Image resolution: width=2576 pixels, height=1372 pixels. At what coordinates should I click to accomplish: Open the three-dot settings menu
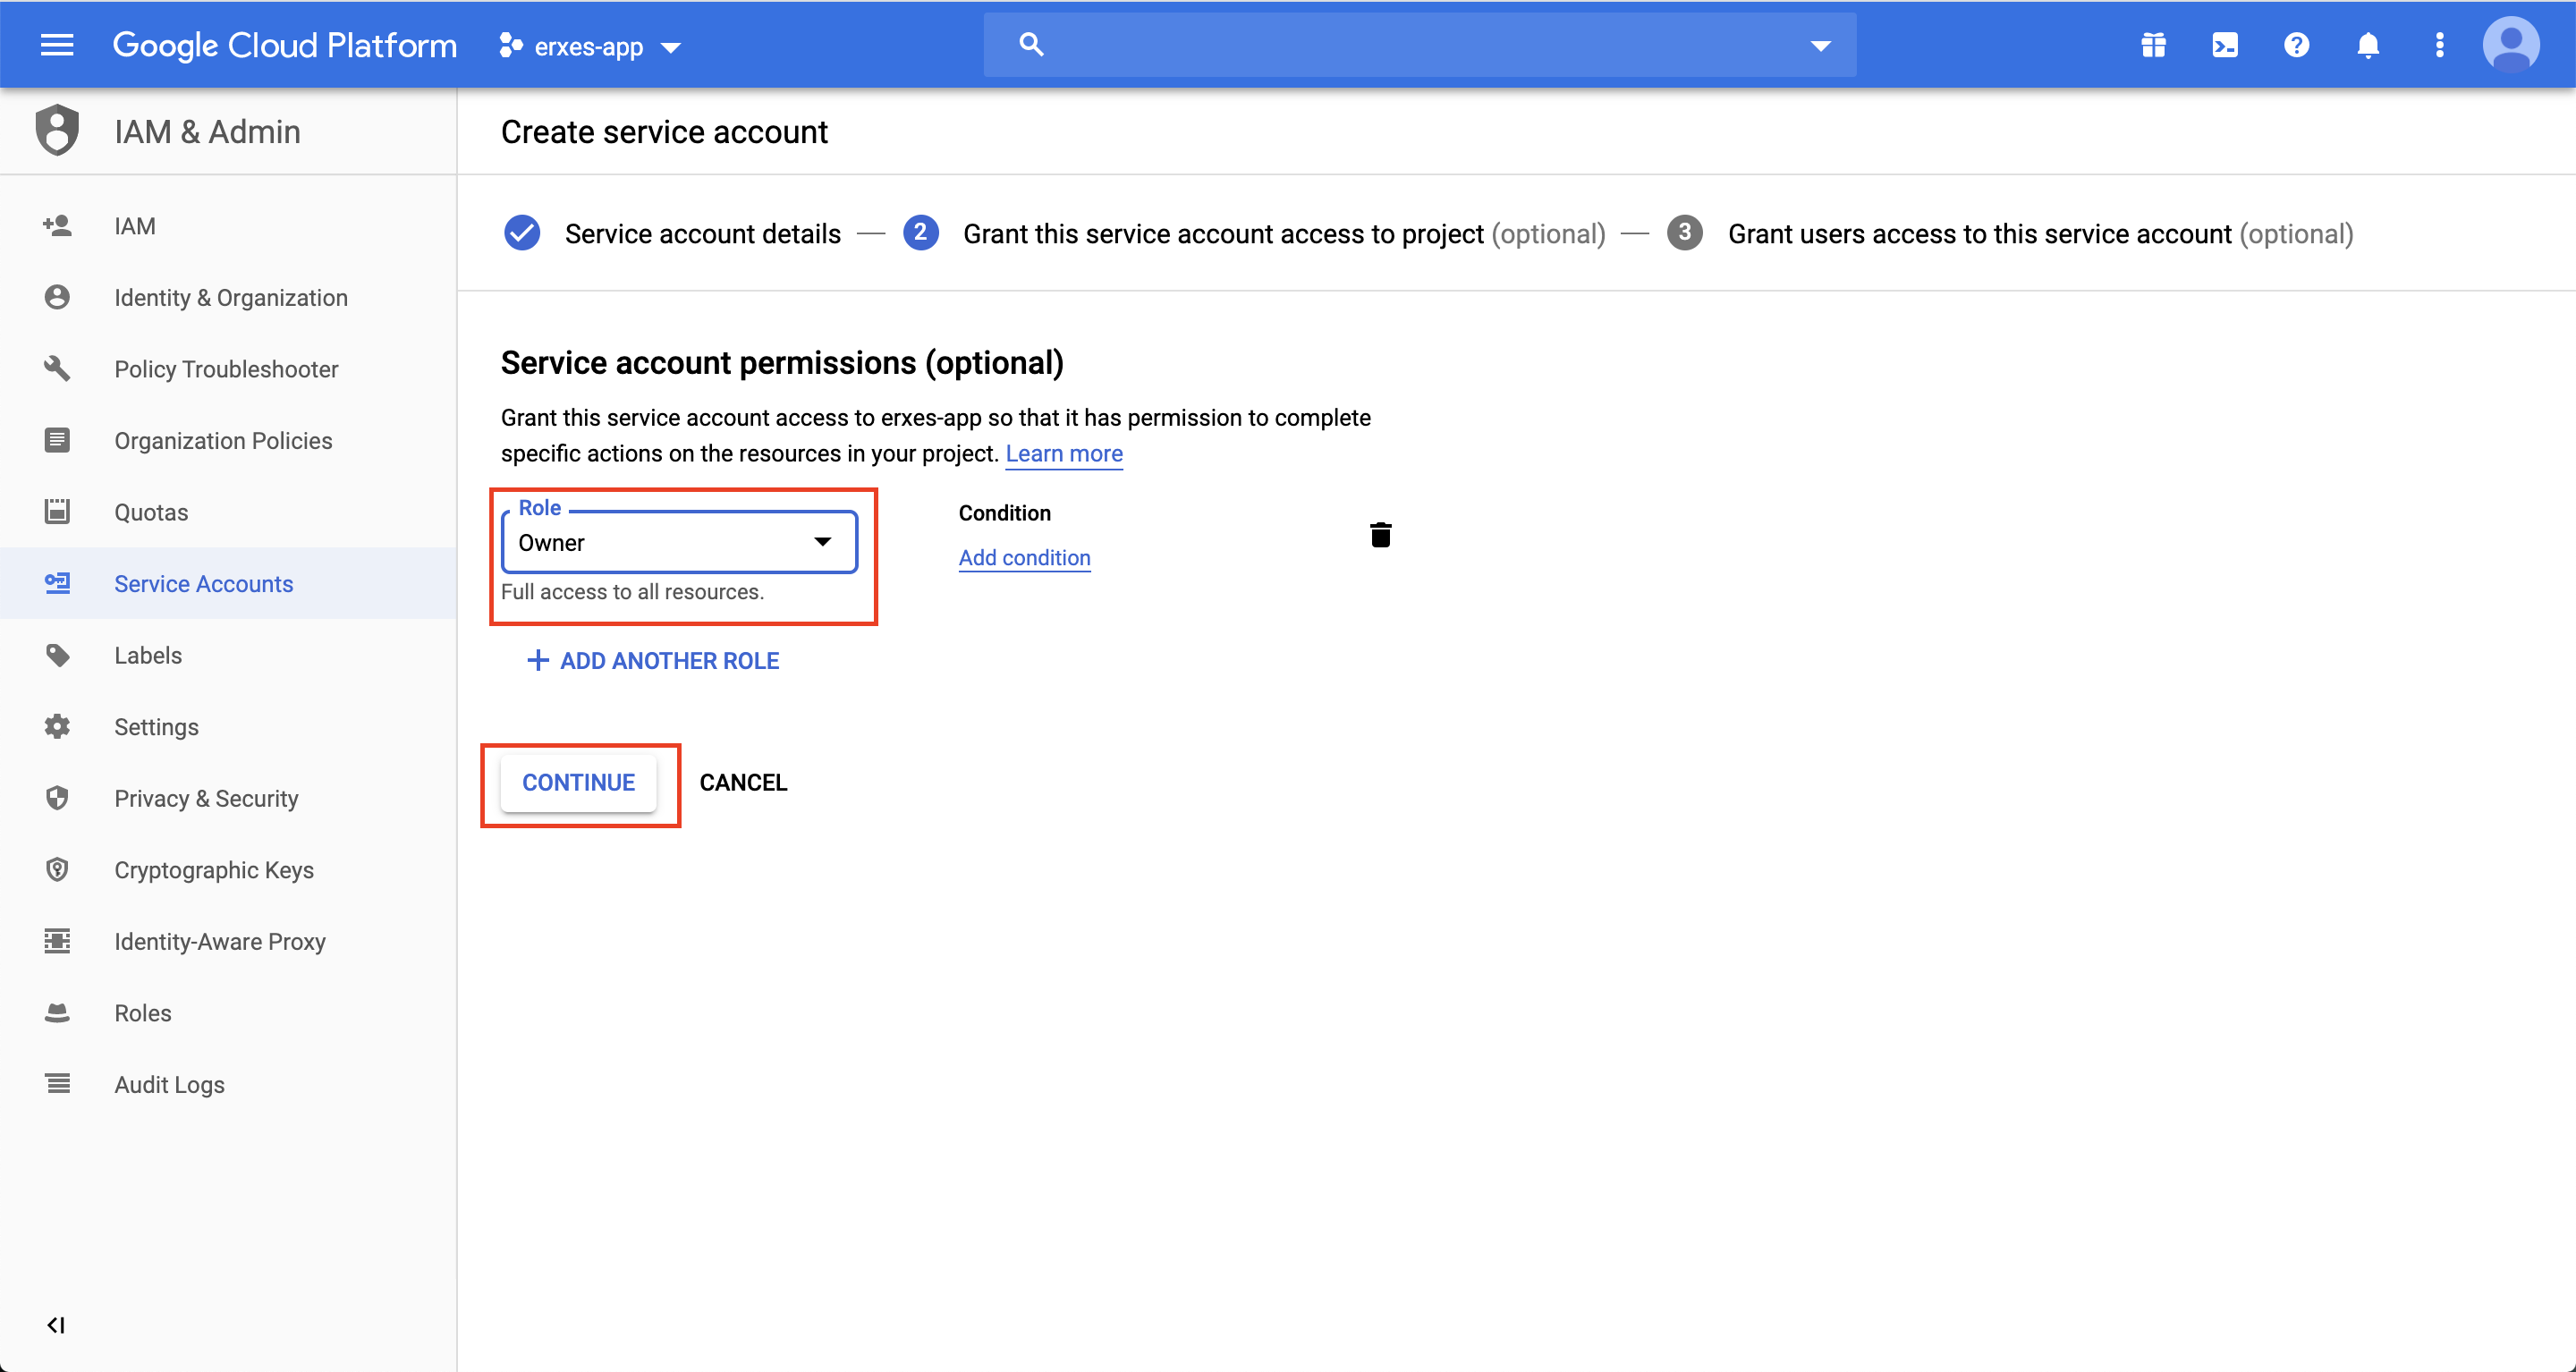pos(2439,45)
